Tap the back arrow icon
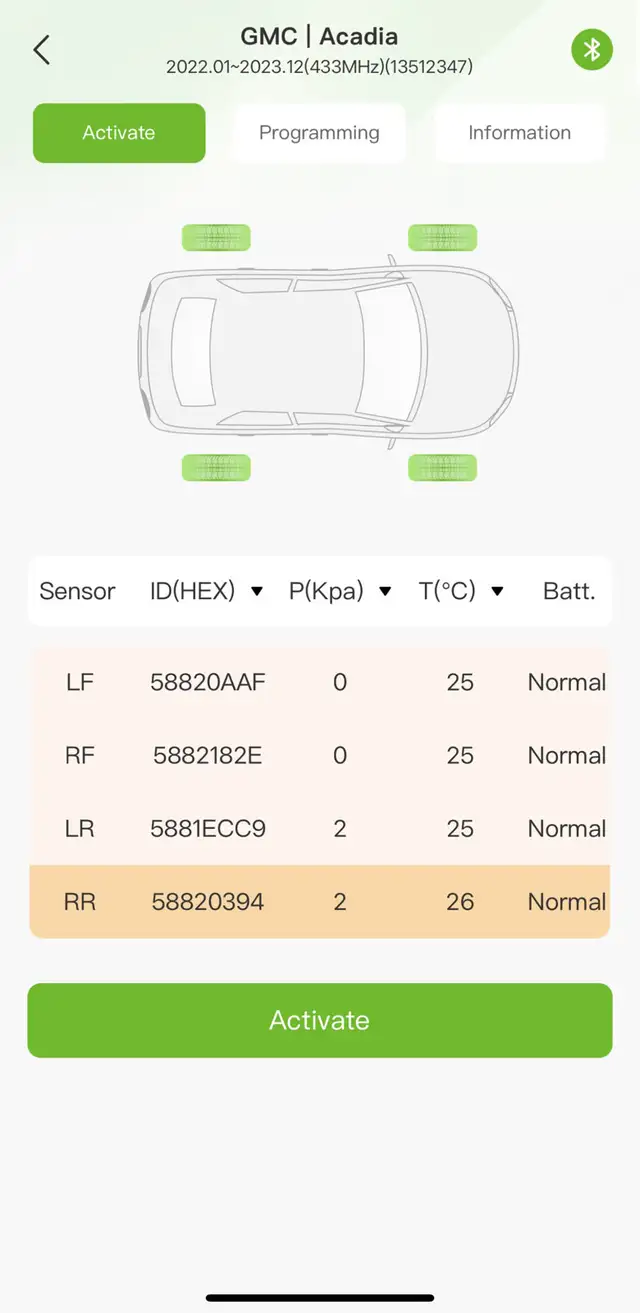 point(41,50)
